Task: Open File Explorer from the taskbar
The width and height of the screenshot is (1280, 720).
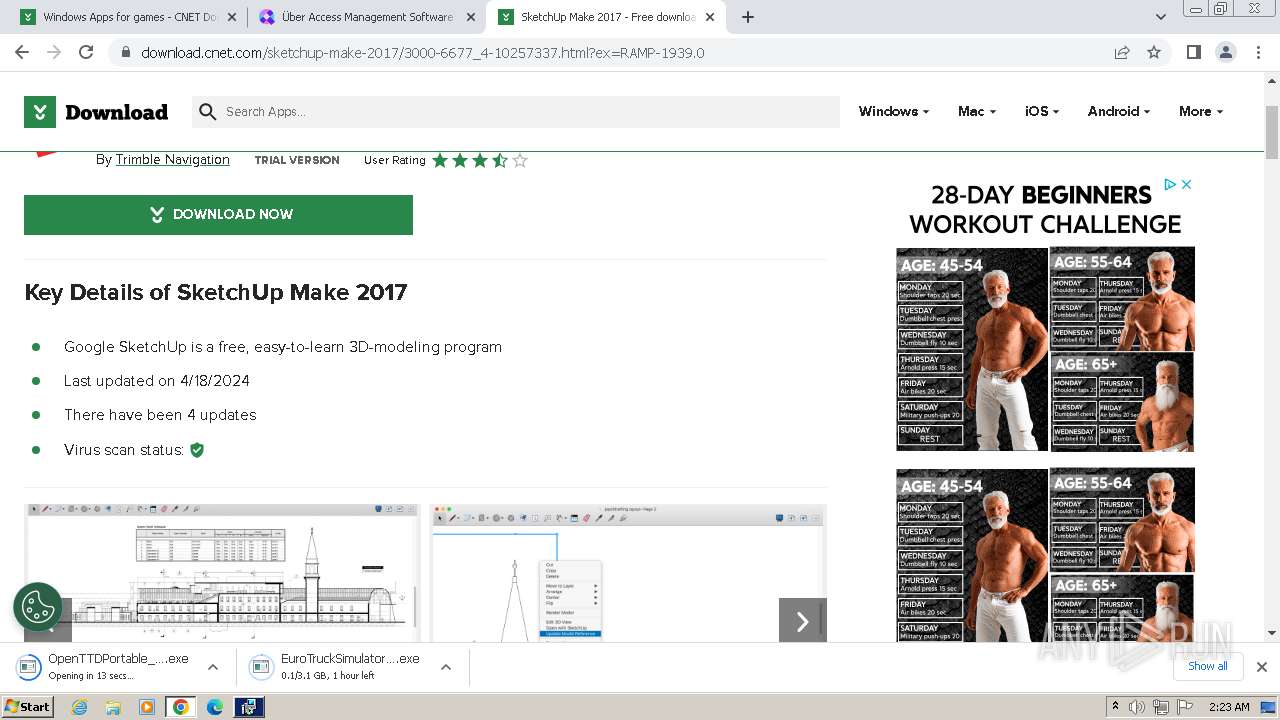Action: click(x=113, y=707)
